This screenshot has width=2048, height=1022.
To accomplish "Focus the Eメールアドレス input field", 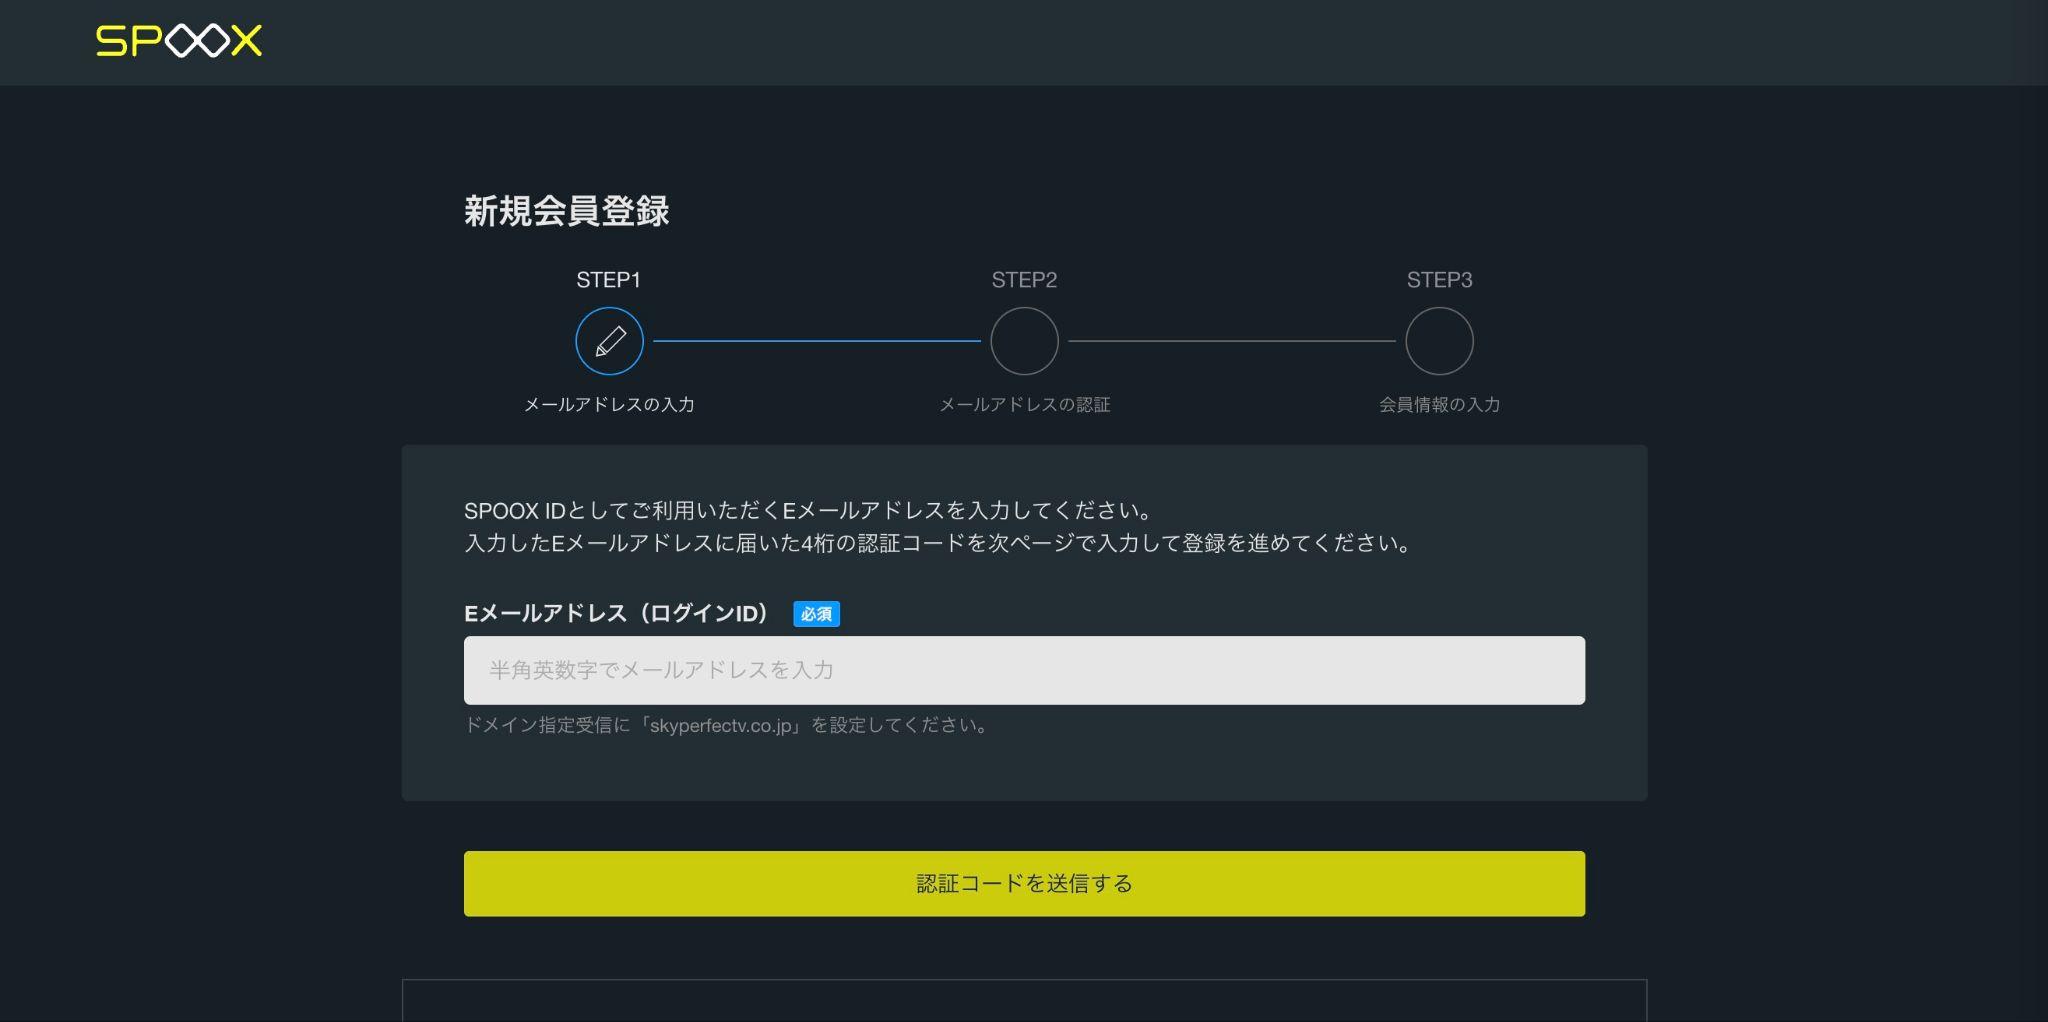I will point(1024,670).
